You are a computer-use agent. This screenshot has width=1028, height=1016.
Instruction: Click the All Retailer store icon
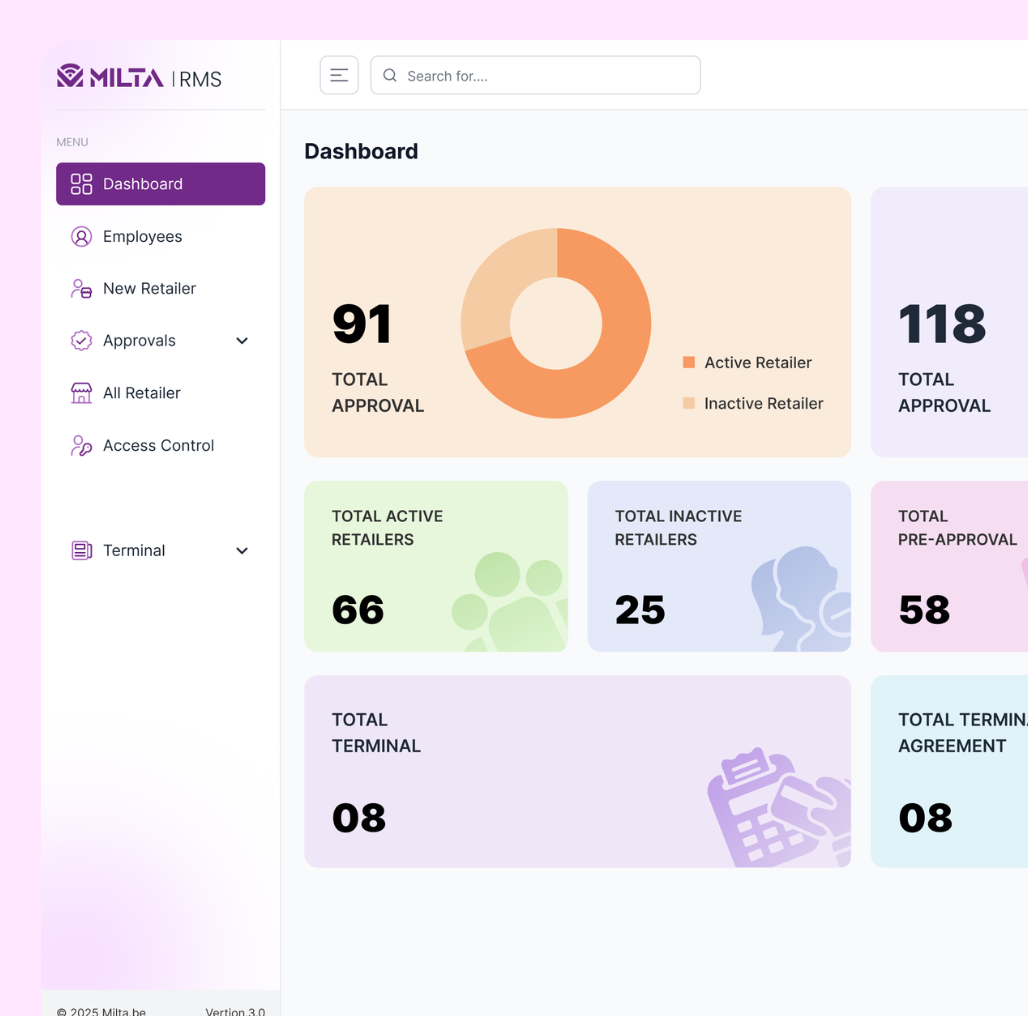coord(81,393)
